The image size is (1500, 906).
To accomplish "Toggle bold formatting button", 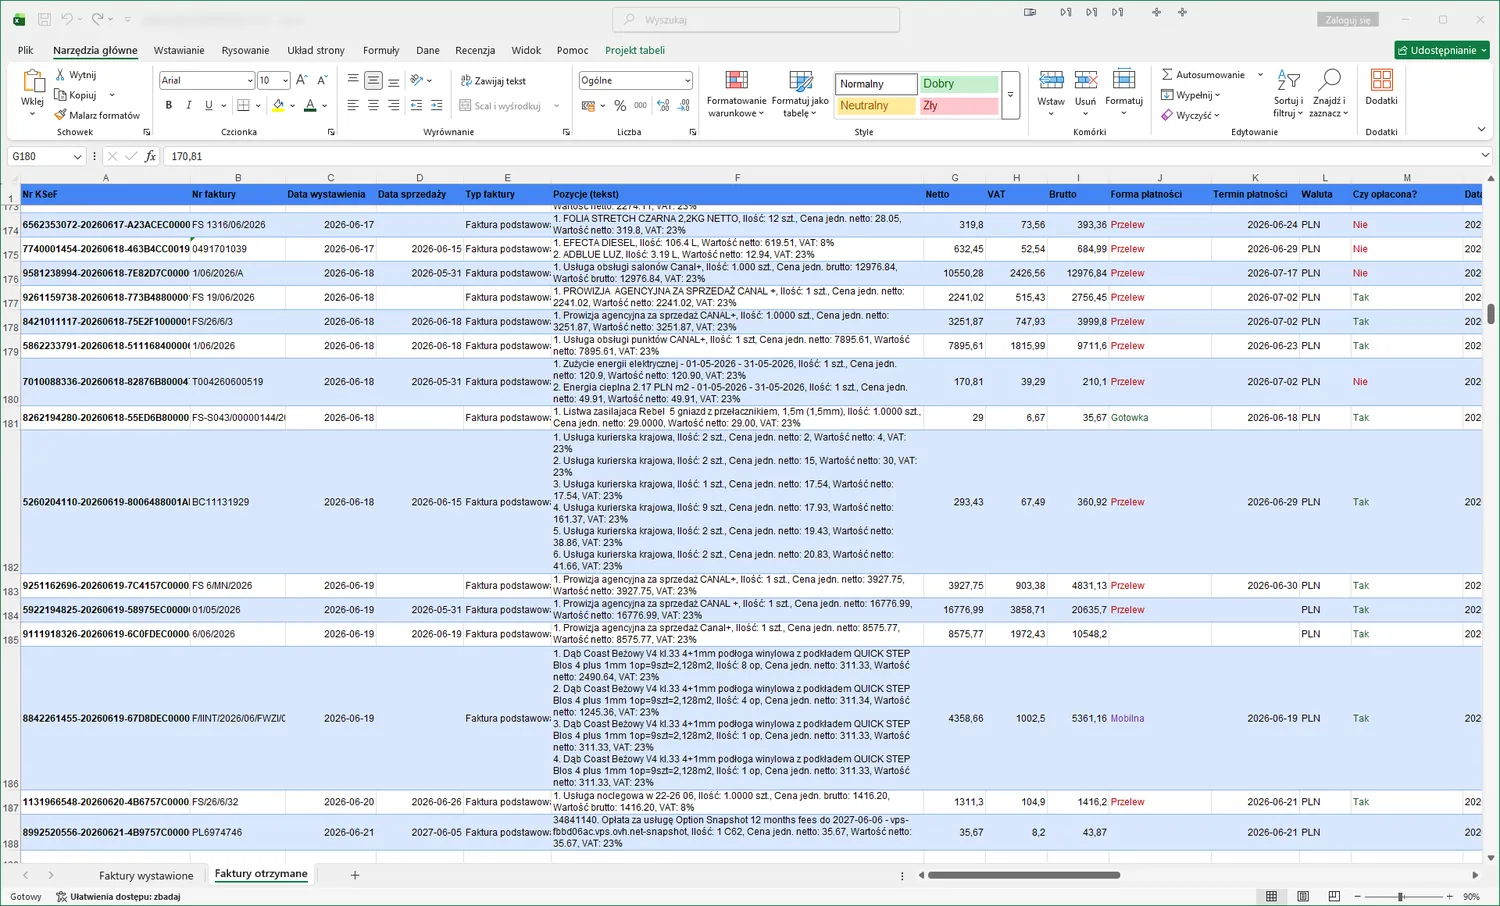I will click(169, 105).
